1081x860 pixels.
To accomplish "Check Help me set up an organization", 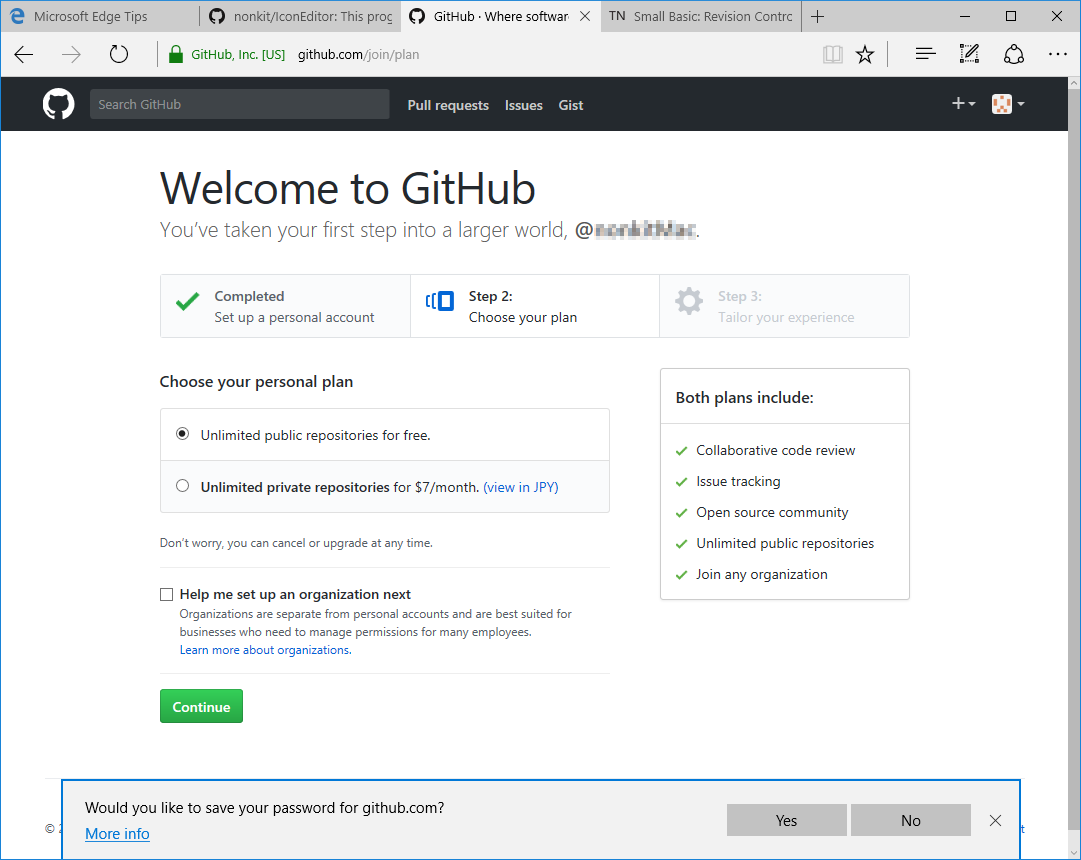I will pyautogui.click(x=166, y=594).
